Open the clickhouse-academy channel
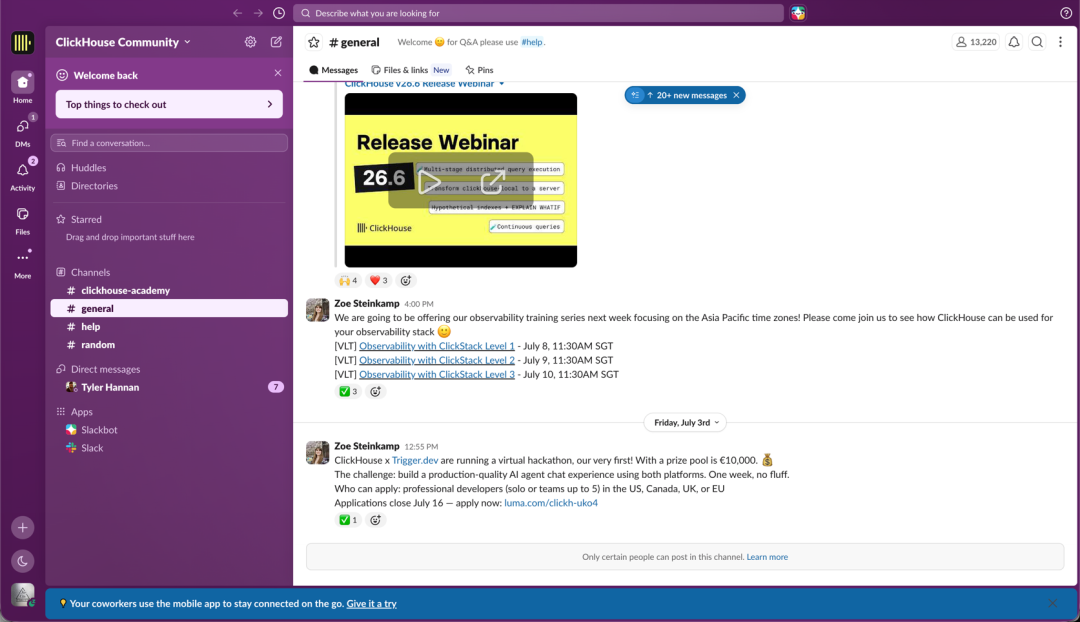Image resolution: width=1080 pixels, height=622 pixels. [169, 291]
